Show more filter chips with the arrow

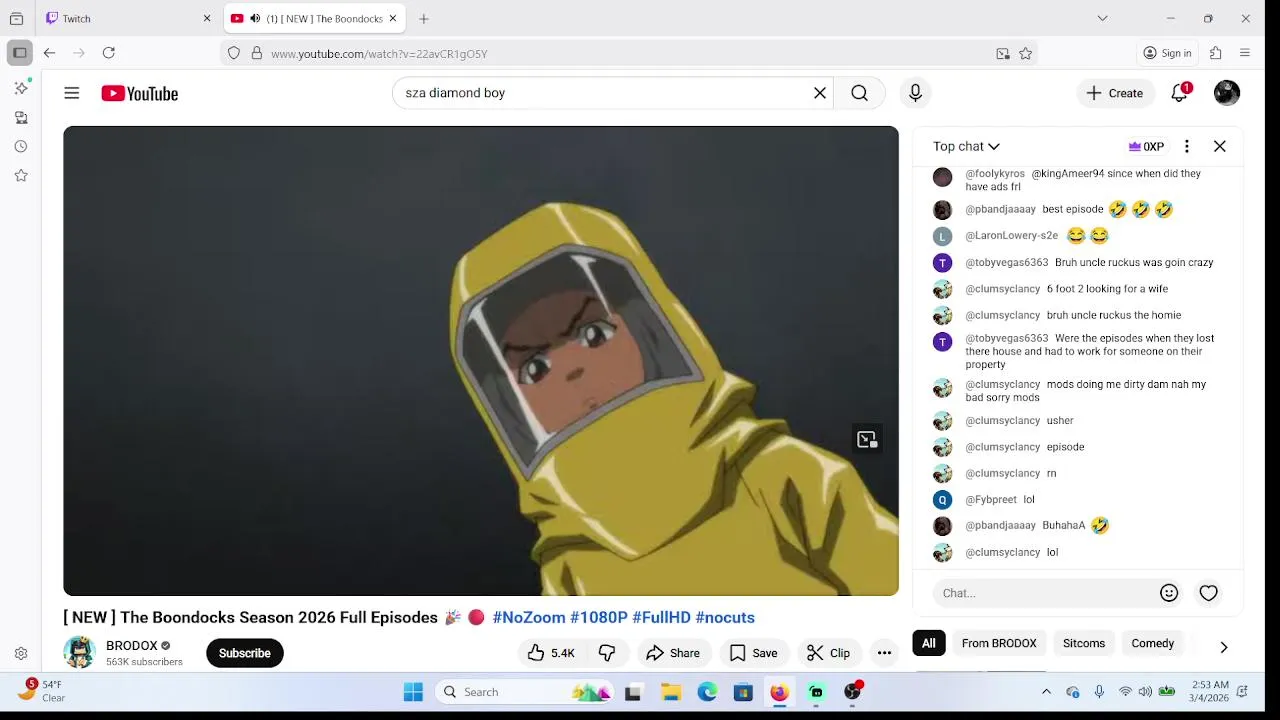pos(1223,647)
